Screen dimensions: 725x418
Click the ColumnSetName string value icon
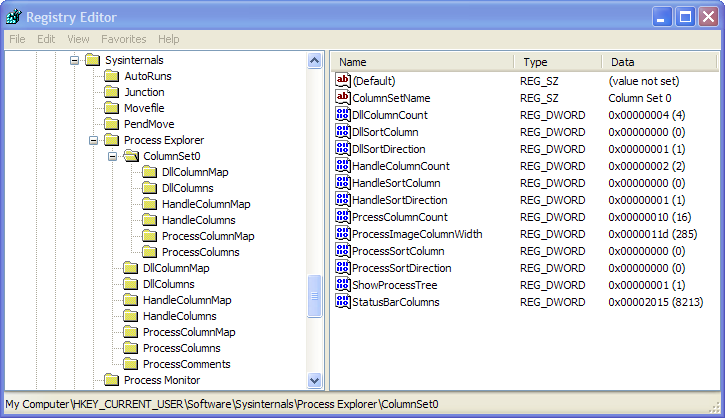(343, 98)
